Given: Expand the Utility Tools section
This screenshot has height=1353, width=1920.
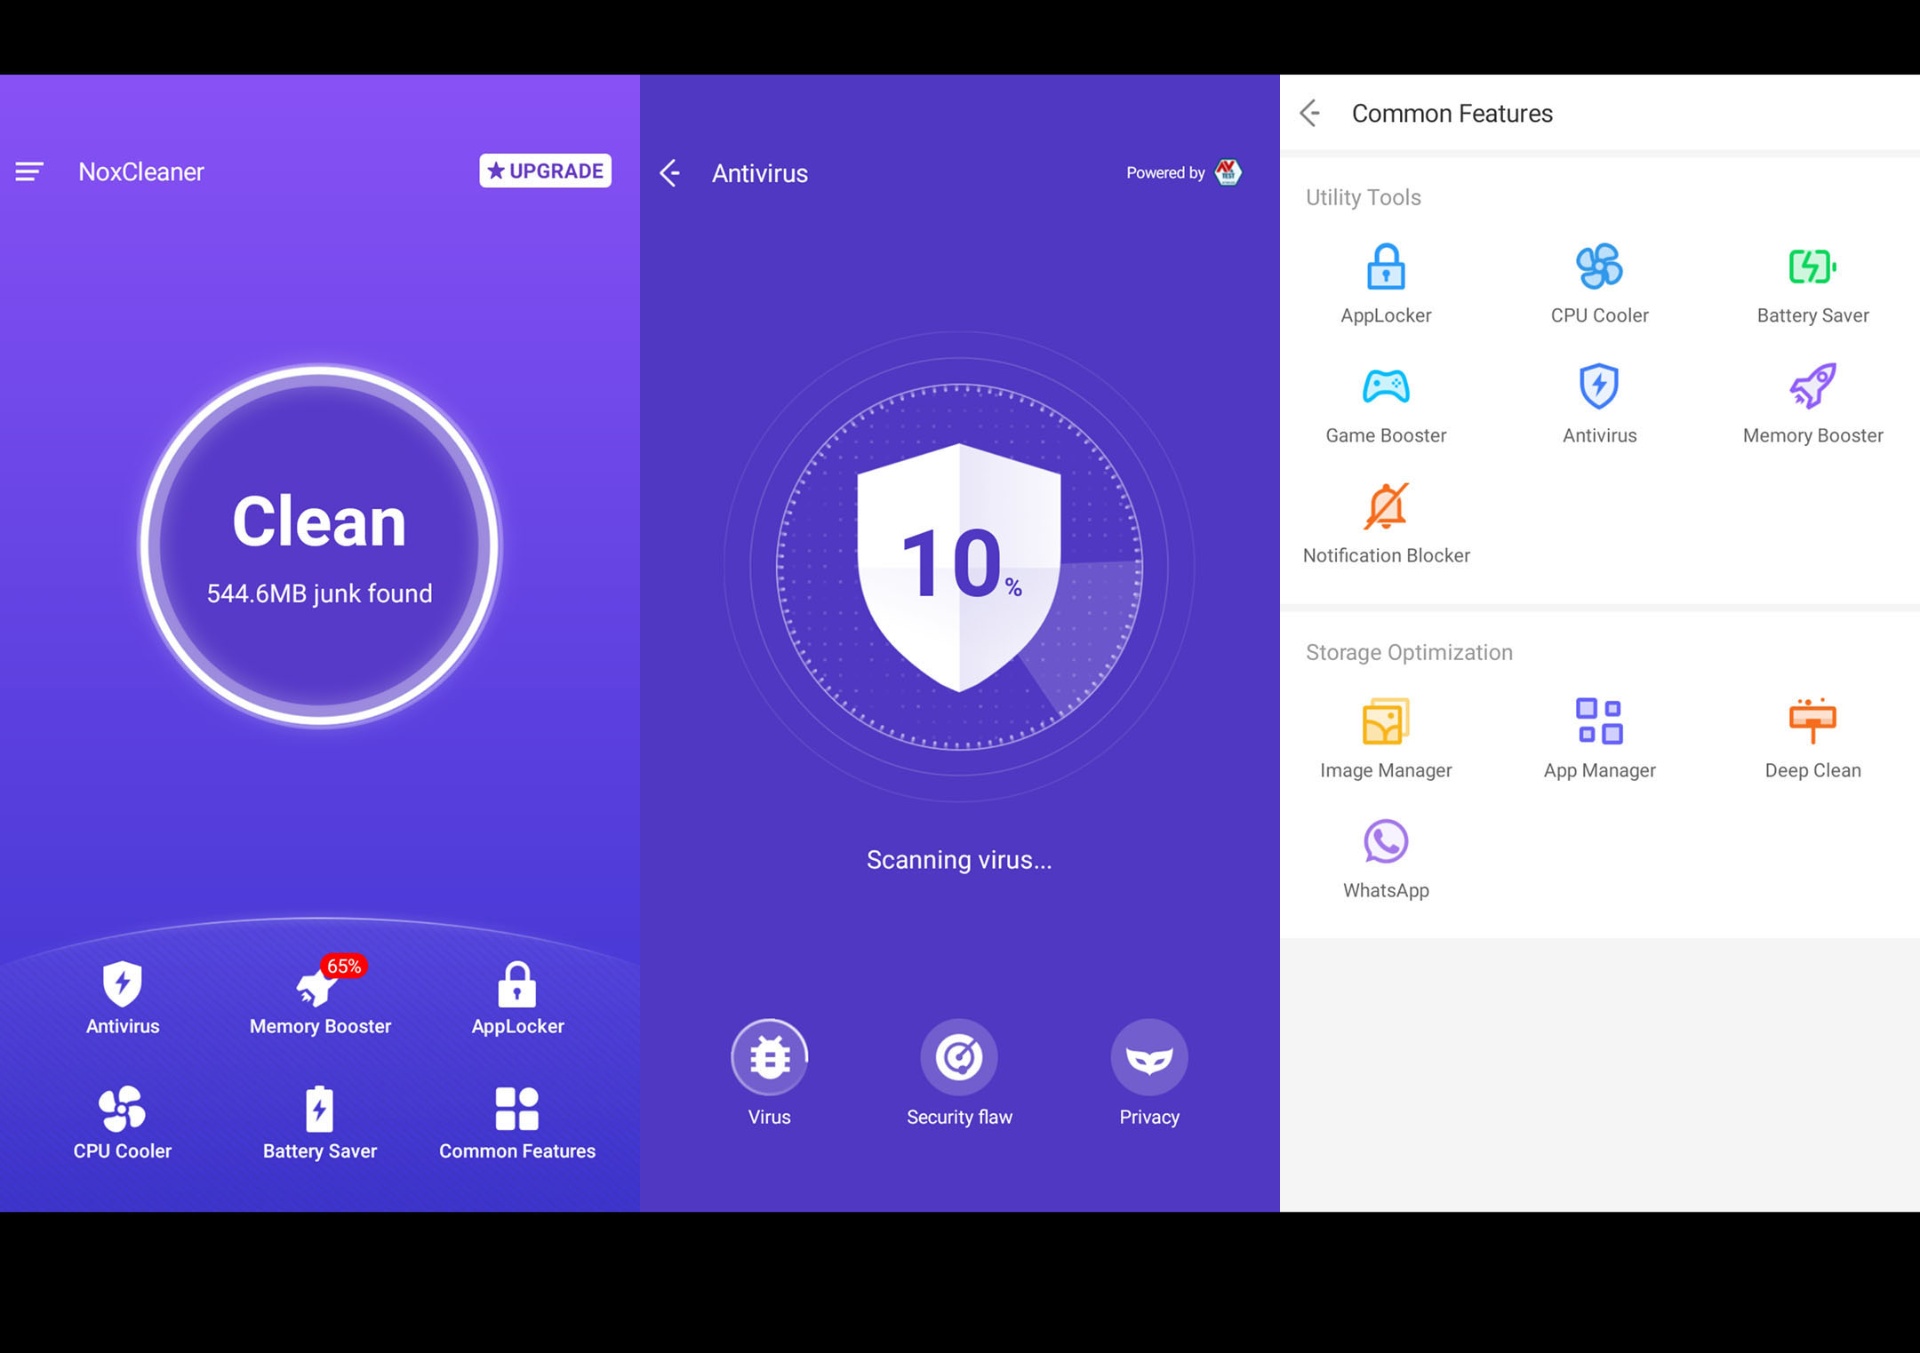Looking at the screenshot, I should (1363, 196).
